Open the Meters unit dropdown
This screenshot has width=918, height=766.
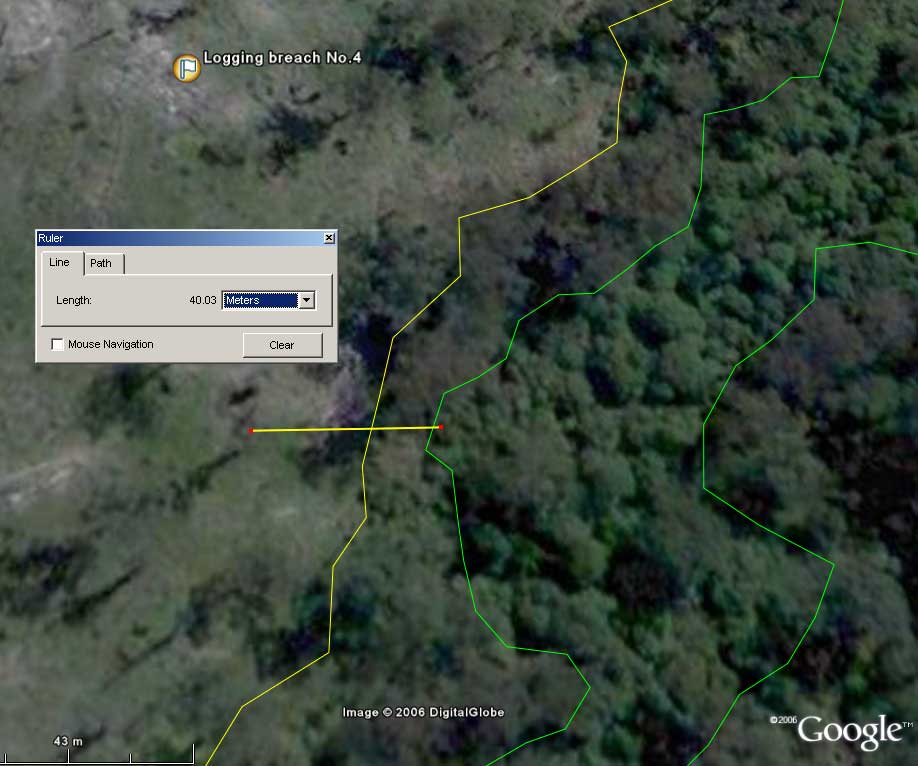pos(269,300)
